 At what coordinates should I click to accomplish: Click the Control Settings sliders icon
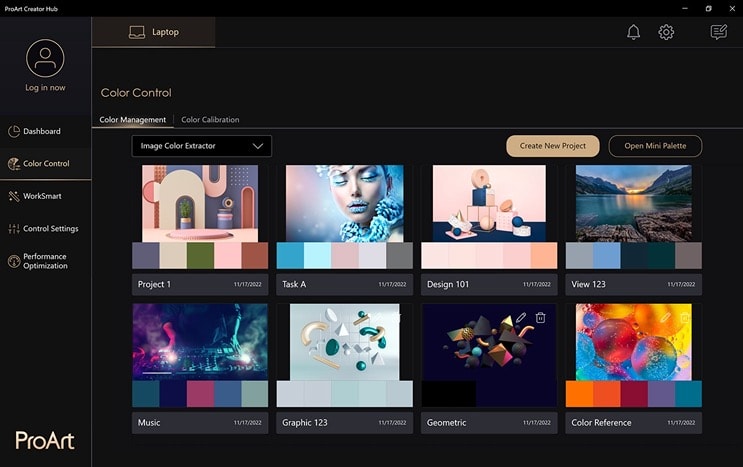(14, 229)
